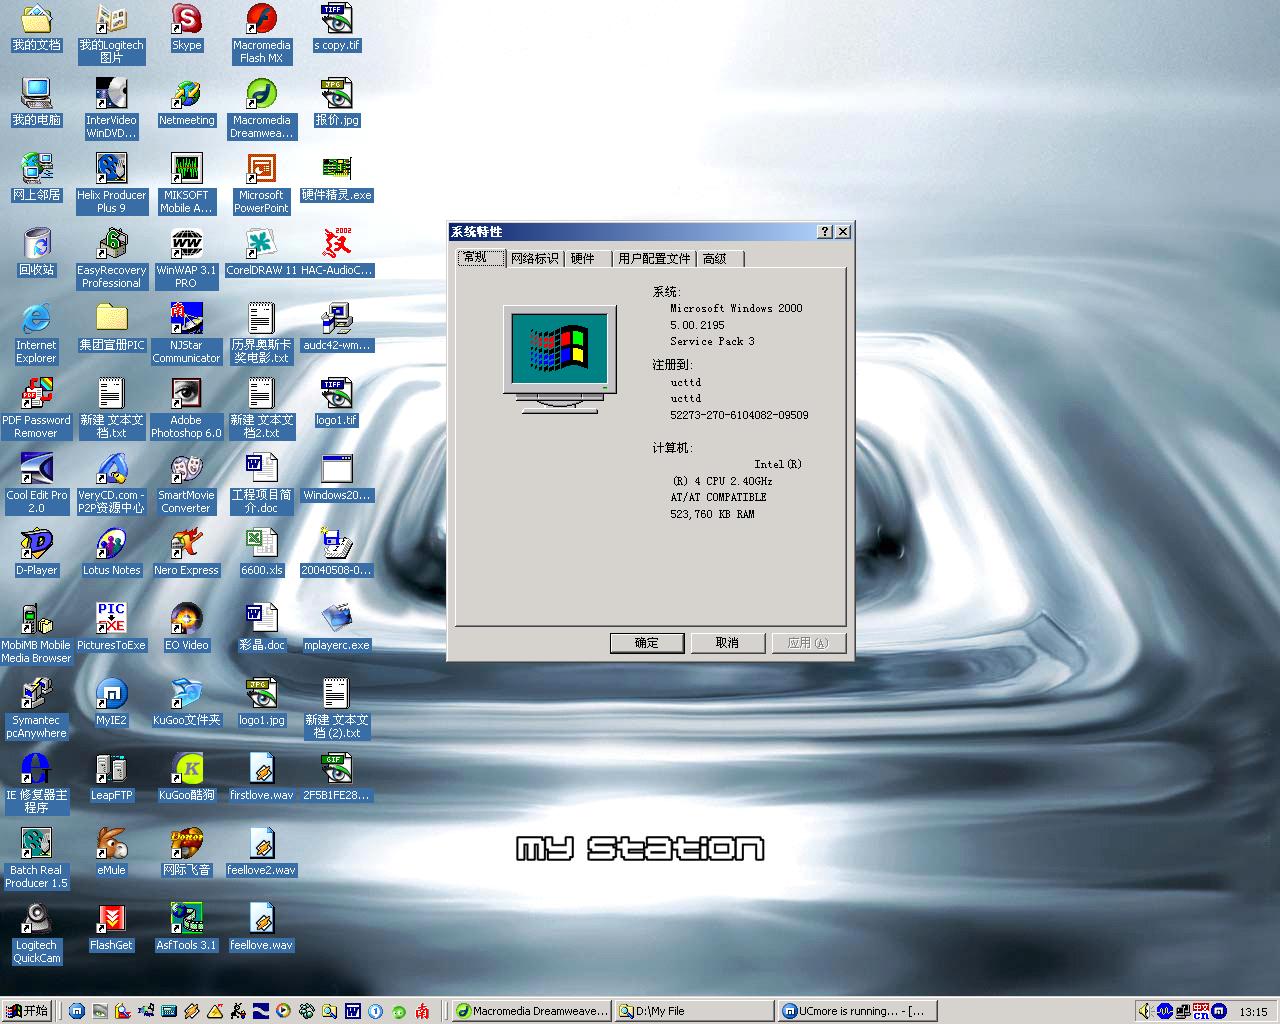Viewport: 1280px width, 1024px height.
Task: Open the 开始 Start menu
Action: pyautogui.click(x=26, y=1011)
